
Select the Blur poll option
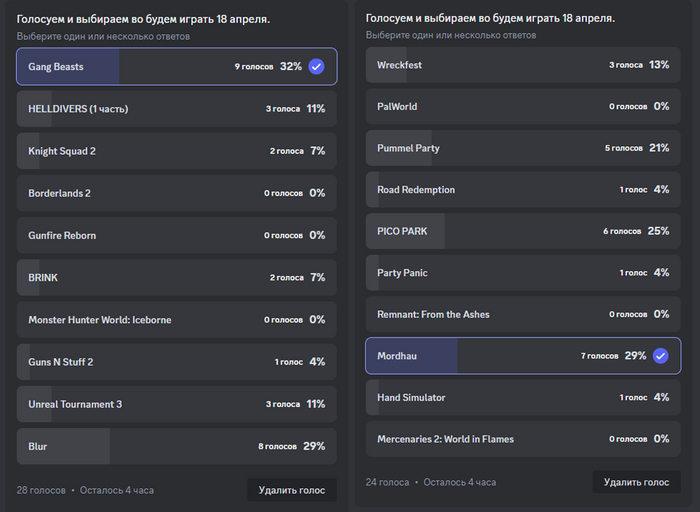[177, 446]
